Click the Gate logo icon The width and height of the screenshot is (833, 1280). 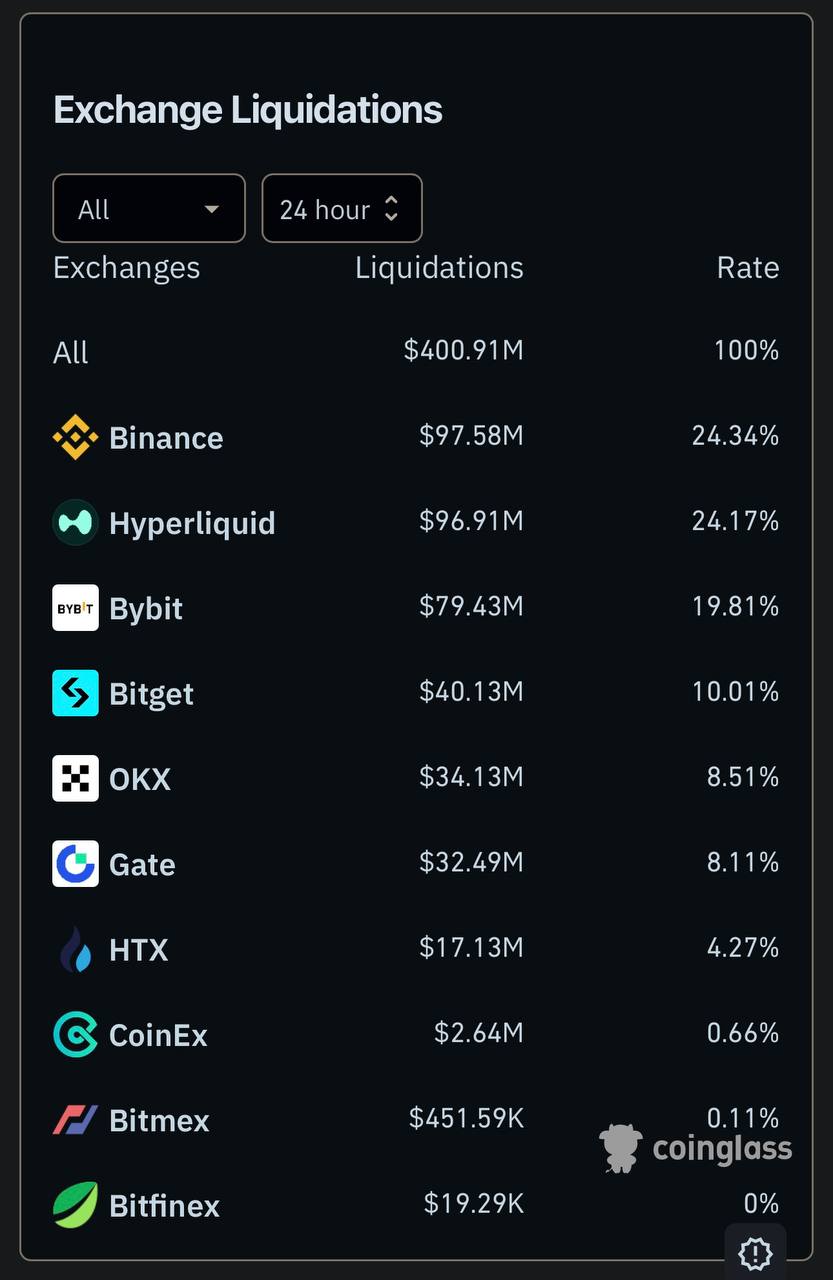75,864
